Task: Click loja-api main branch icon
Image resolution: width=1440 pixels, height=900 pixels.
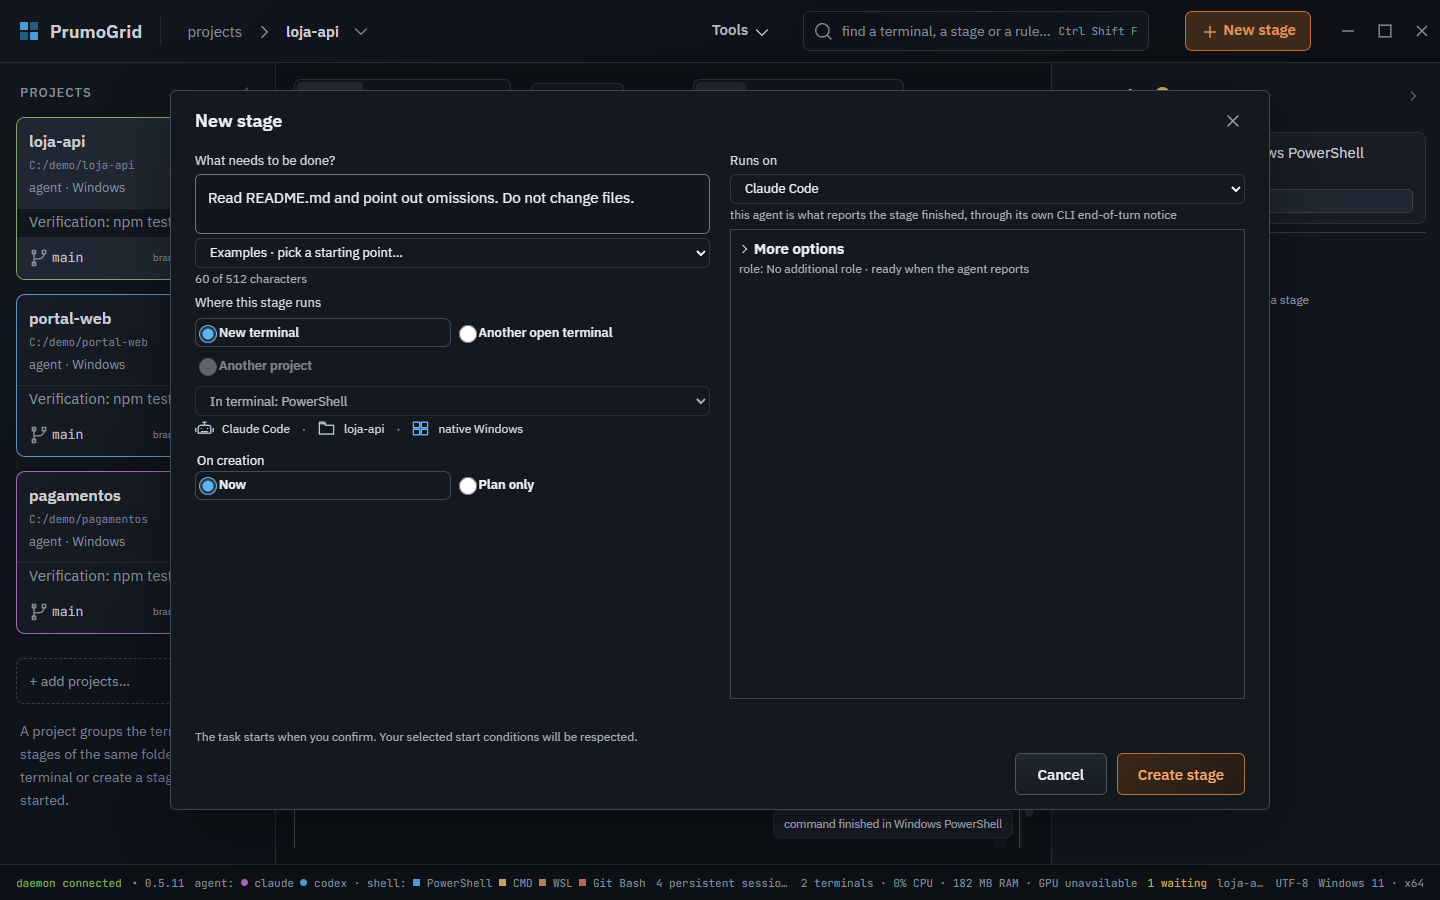Action: (38, 258)
